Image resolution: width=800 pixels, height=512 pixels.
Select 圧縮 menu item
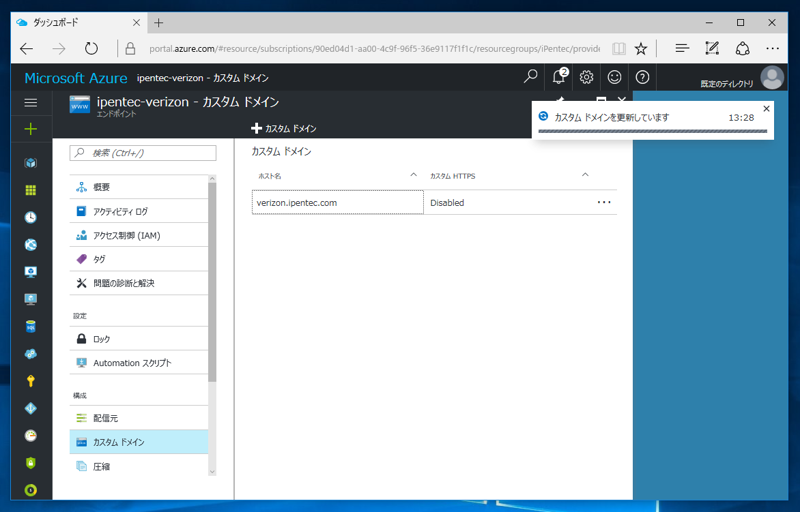point(139,466)
